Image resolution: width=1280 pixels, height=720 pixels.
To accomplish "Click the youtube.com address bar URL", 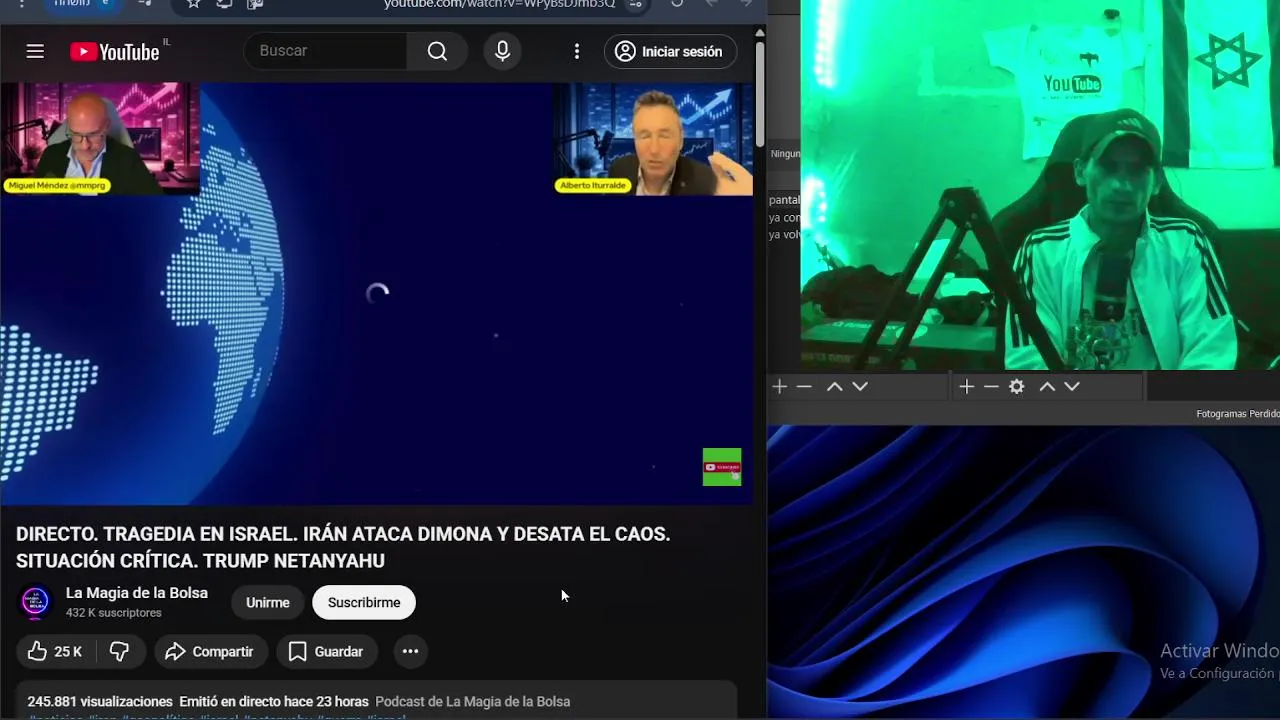I will tap(499, 4).
